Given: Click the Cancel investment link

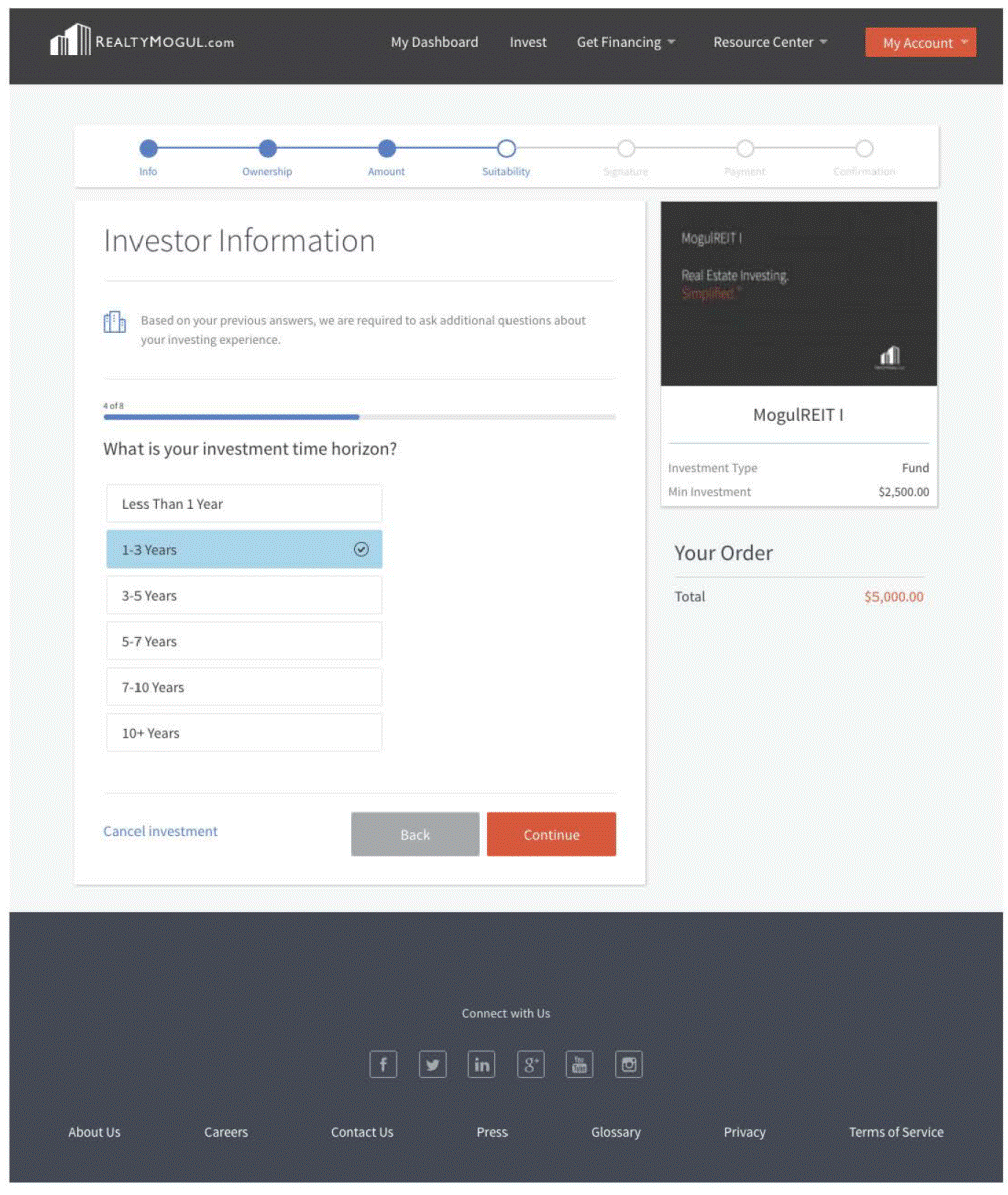Looking at the screenshot, I should pos(160,831).
